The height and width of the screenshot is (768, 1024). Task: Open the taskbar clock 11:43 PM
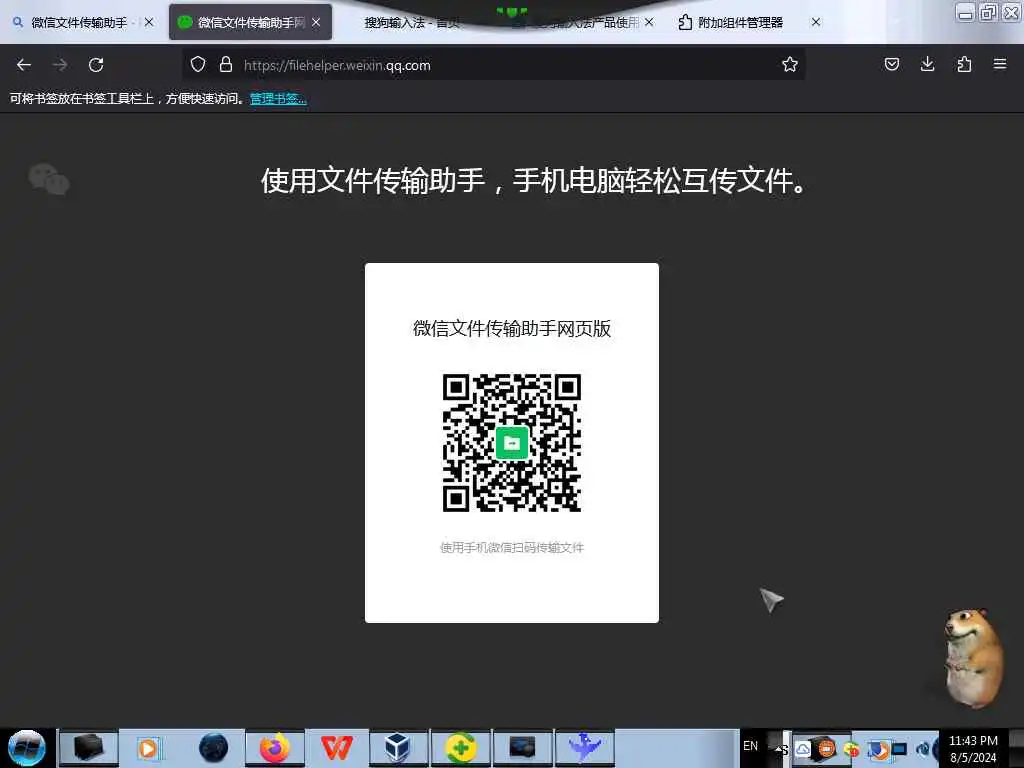(x=973, y=749)
